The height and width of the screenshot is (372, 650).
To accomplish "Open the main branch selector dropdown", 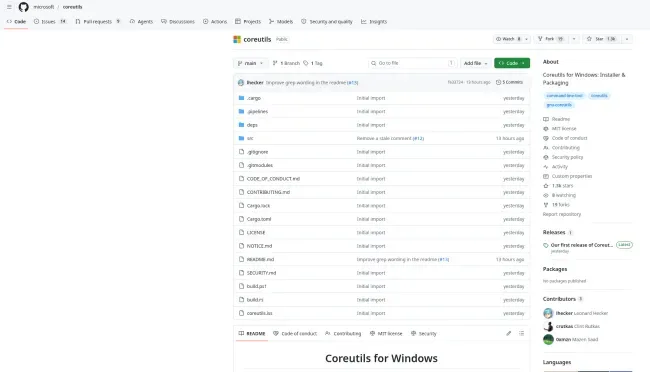I will 250,63.
